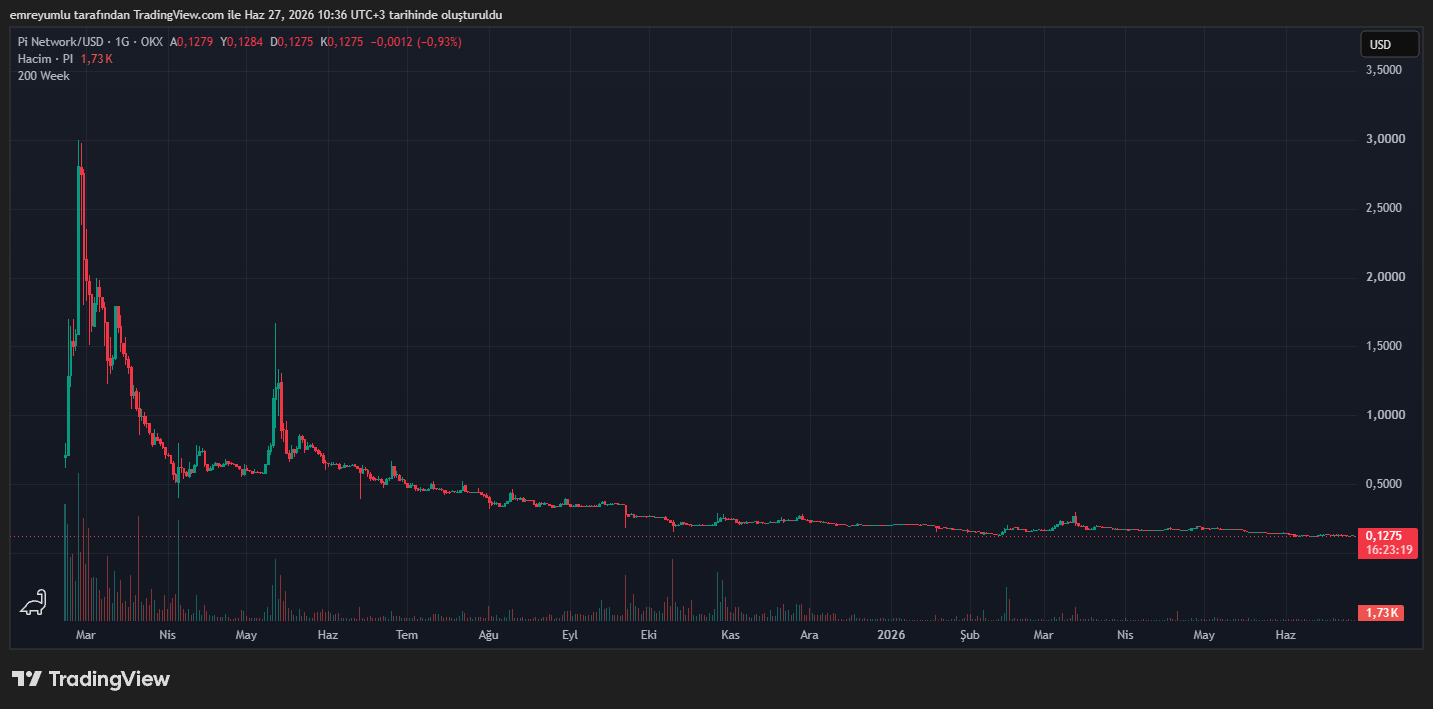Viewport: 1433px width, 709px height.
Task: Click the 200 Week indicator label
Action: pos(44,76)
